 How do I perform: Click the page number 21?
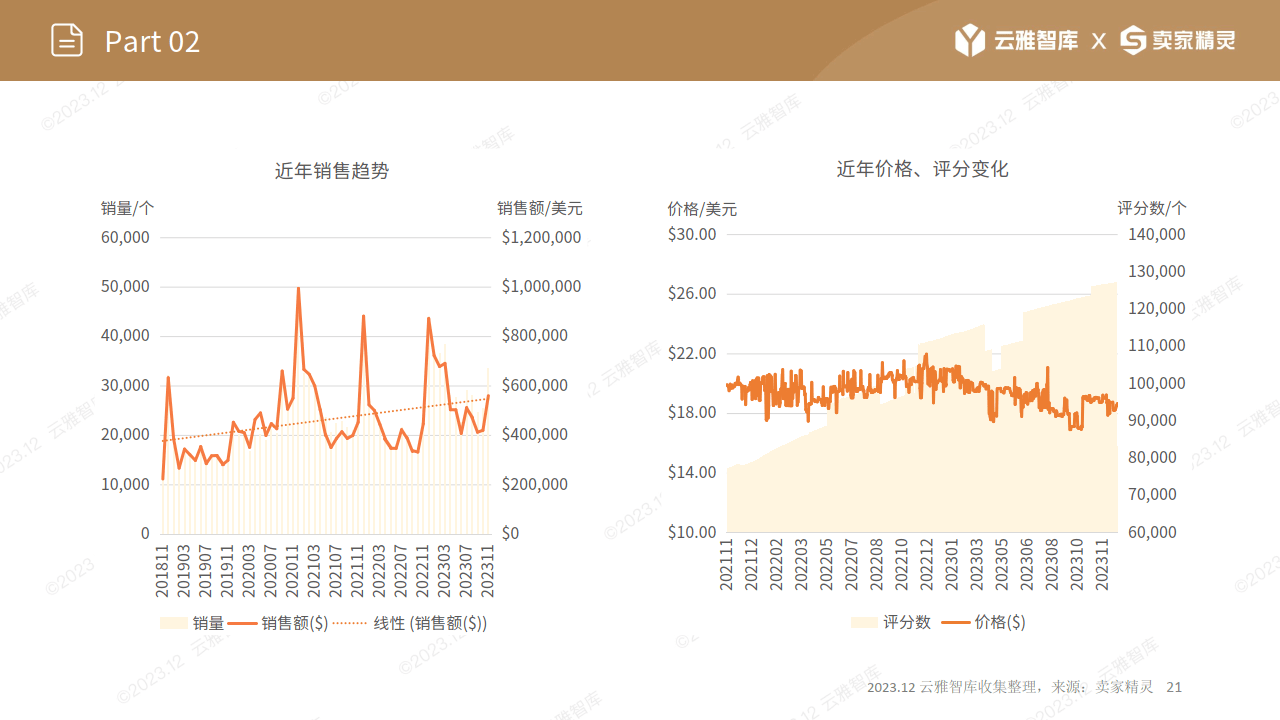(1175, 688)
